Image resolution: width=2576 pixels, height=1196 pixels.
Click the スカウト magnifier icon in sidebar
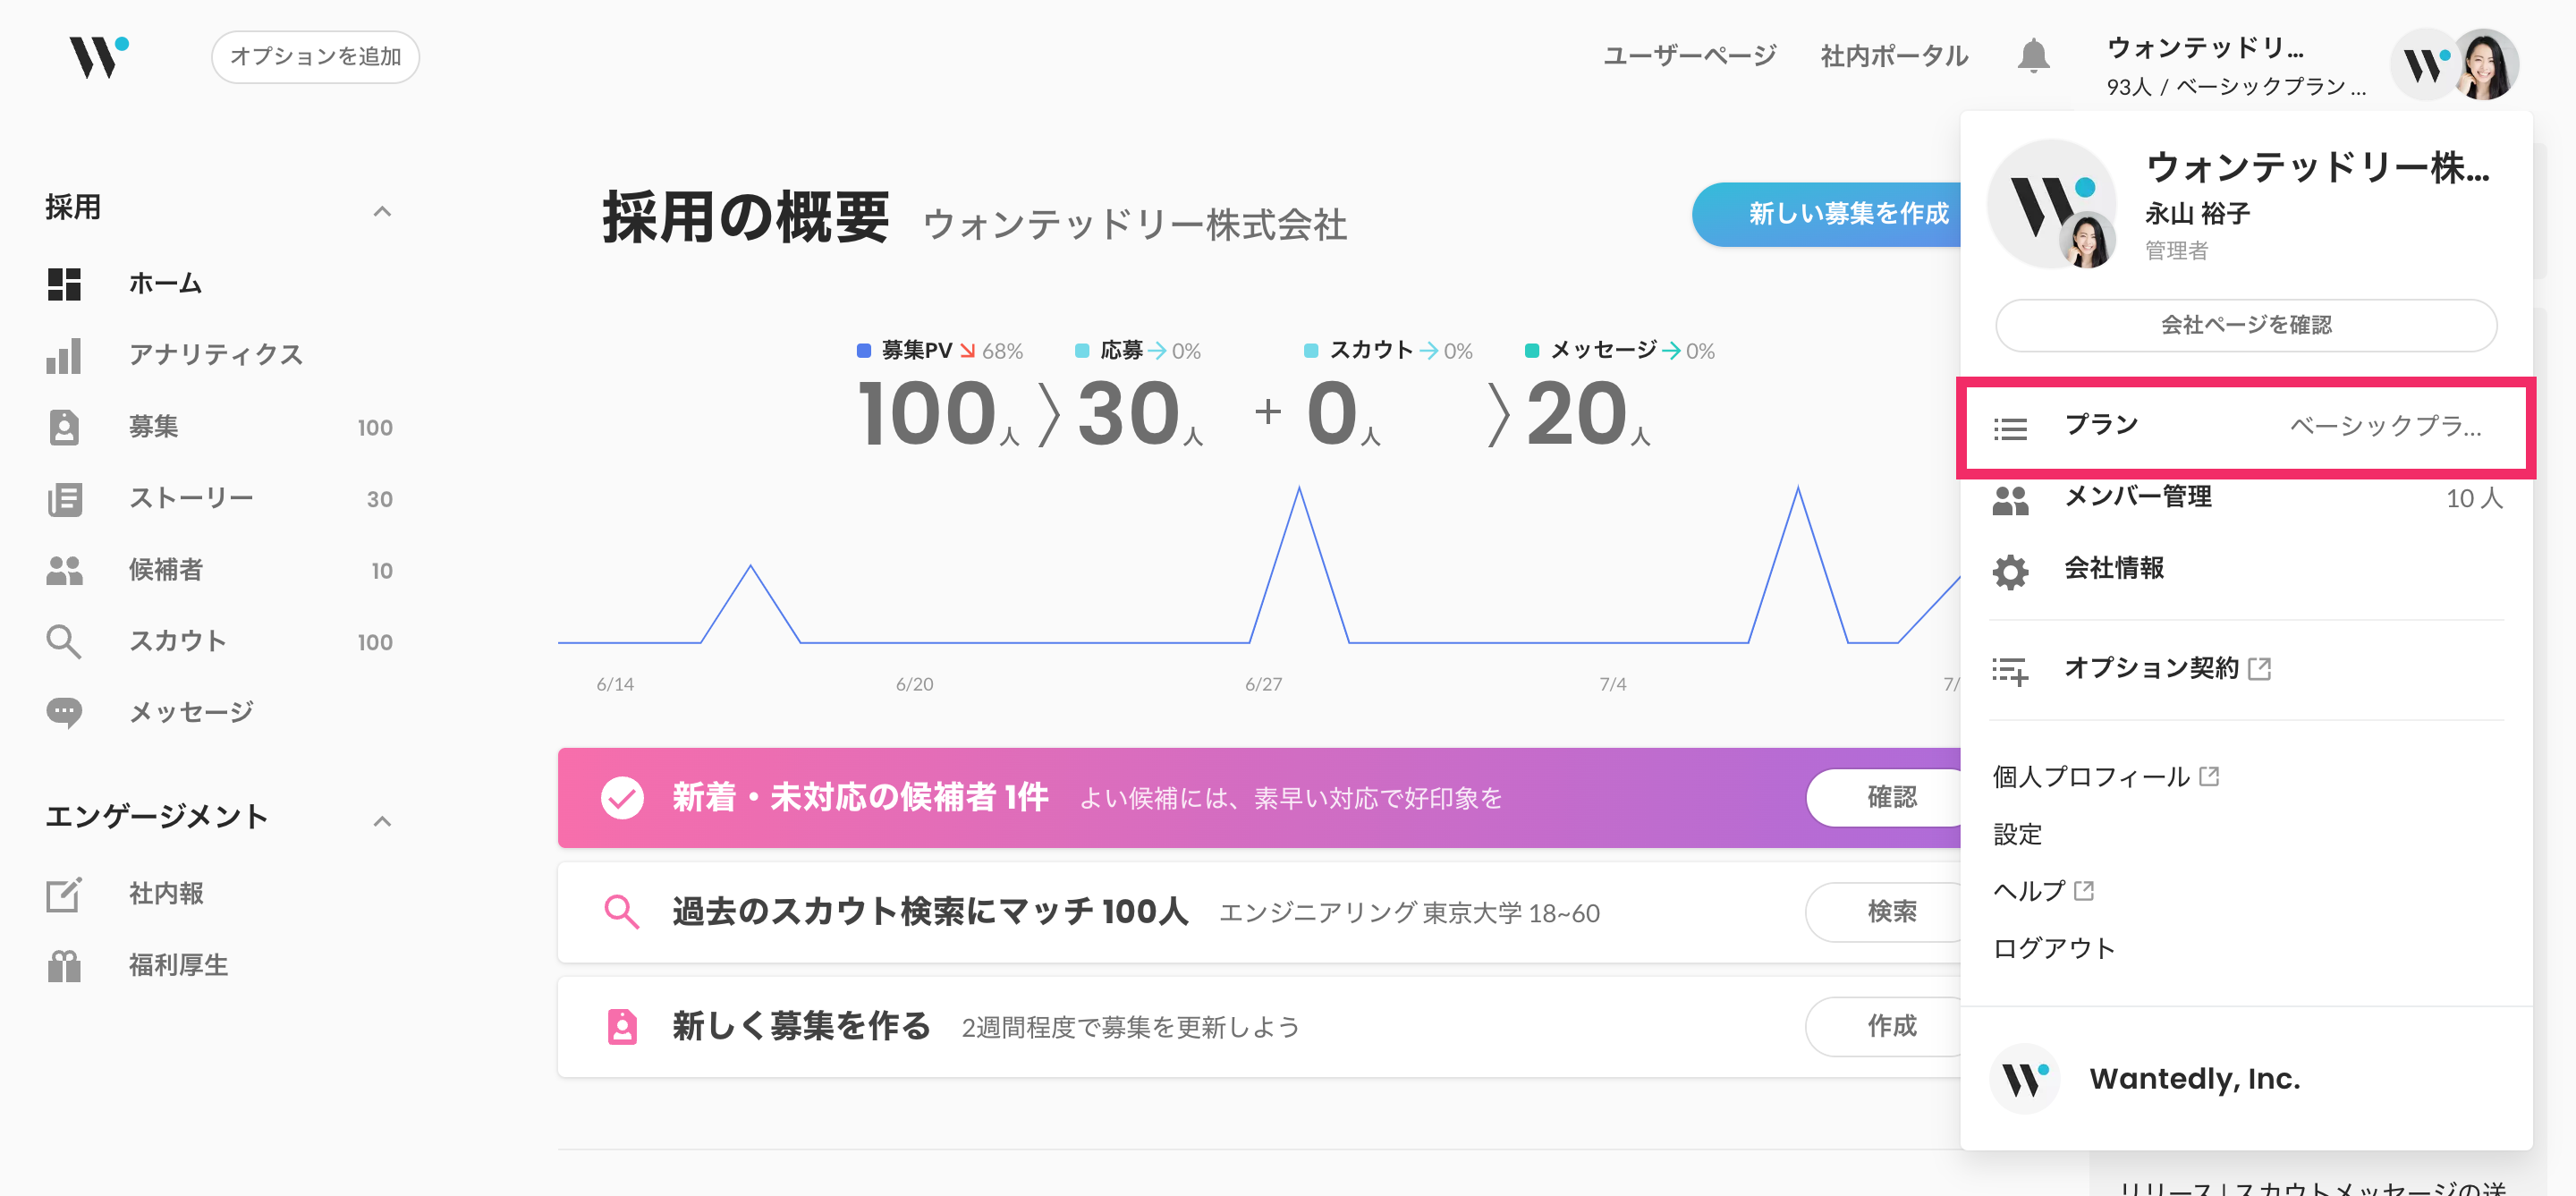(x=64, y=641)
